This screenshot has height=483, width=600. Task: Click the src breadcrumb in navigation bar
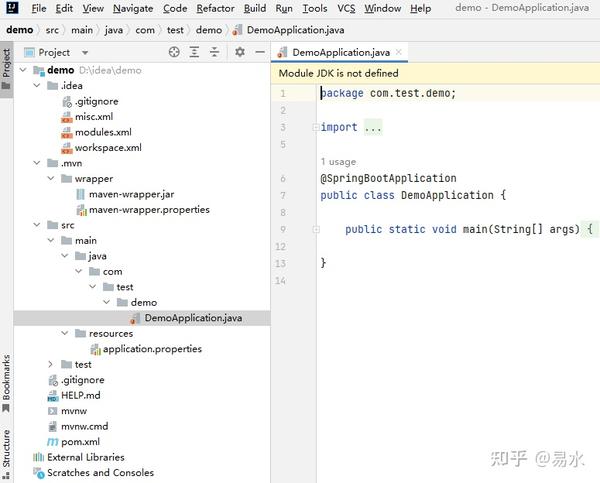click(x=52, y=30)
